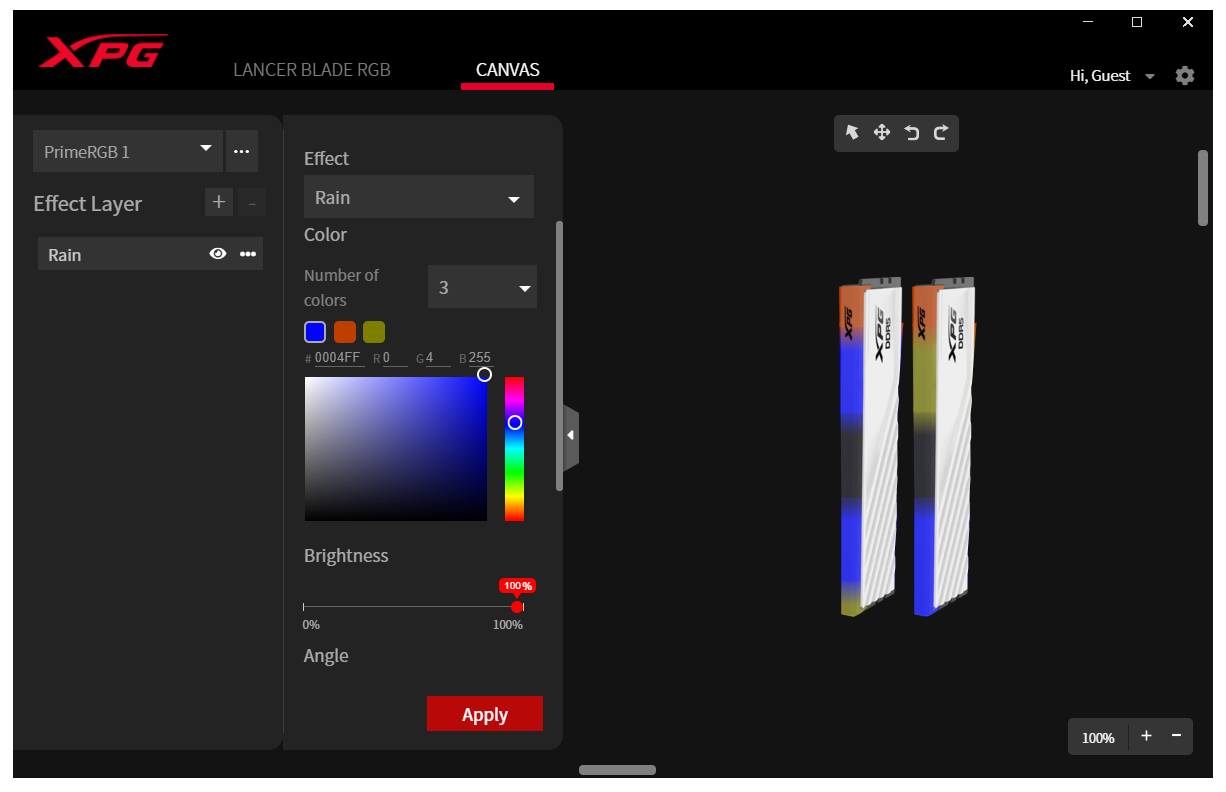Select the arrow pointer tool in canvas toolbar

point(852,133)
